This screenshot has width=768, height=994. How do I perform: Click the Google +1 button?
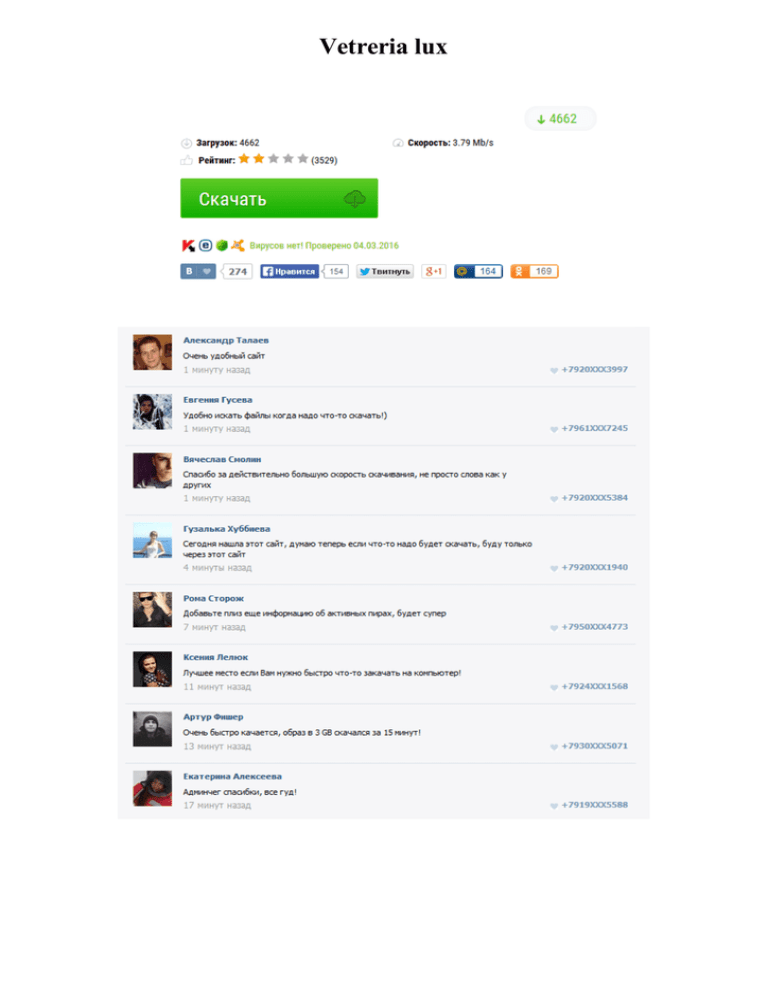tap(434, 271)
